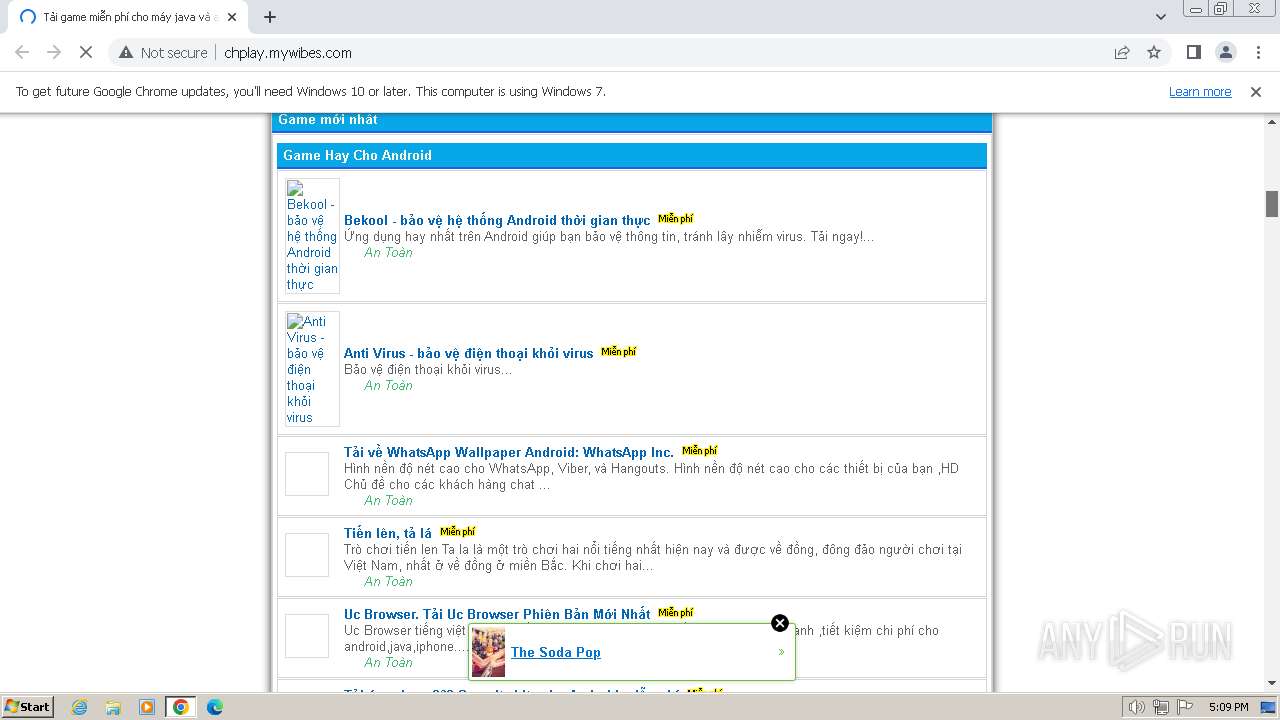Open Uc Browser Phiên Bản Mới Nhất link
1280x720 pixels.
pos(497,614)
